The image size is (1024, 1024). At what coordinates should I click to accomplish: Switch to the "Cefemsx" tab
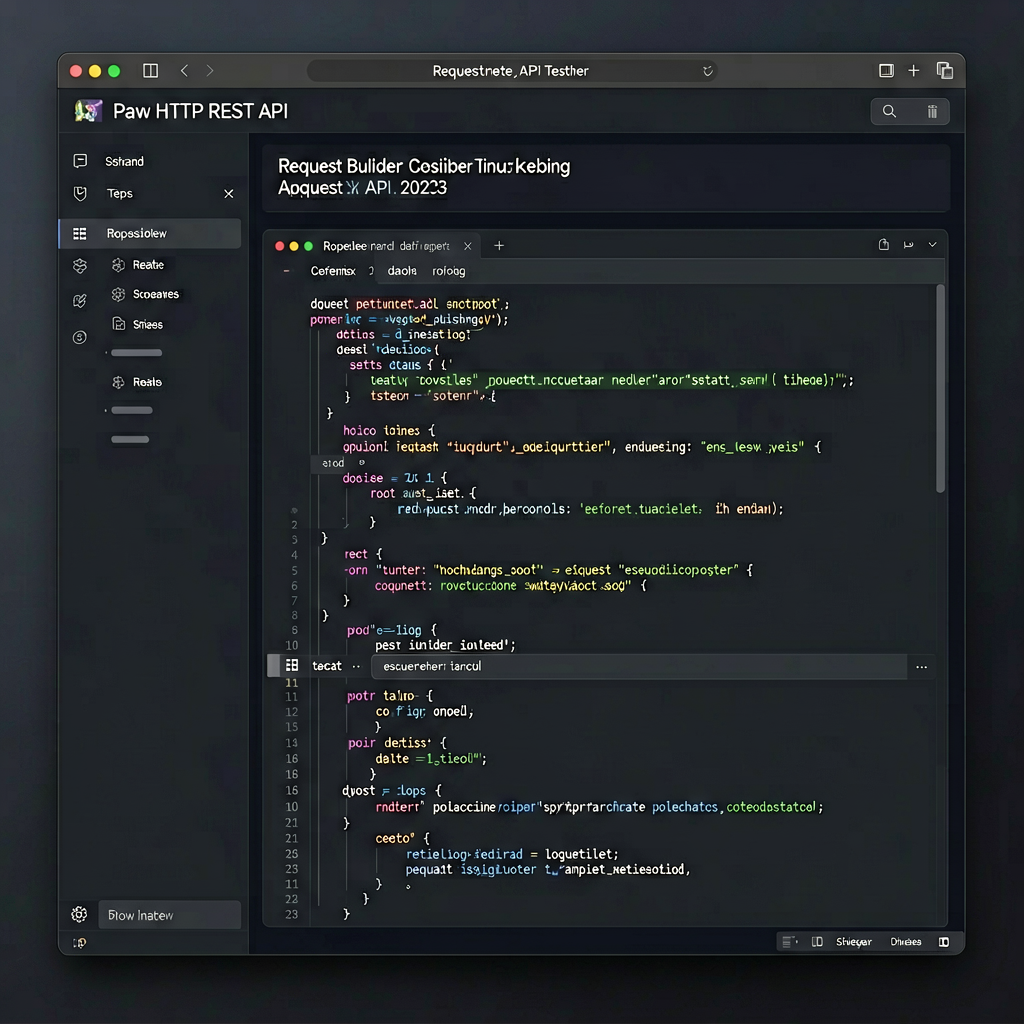point(333,271)
